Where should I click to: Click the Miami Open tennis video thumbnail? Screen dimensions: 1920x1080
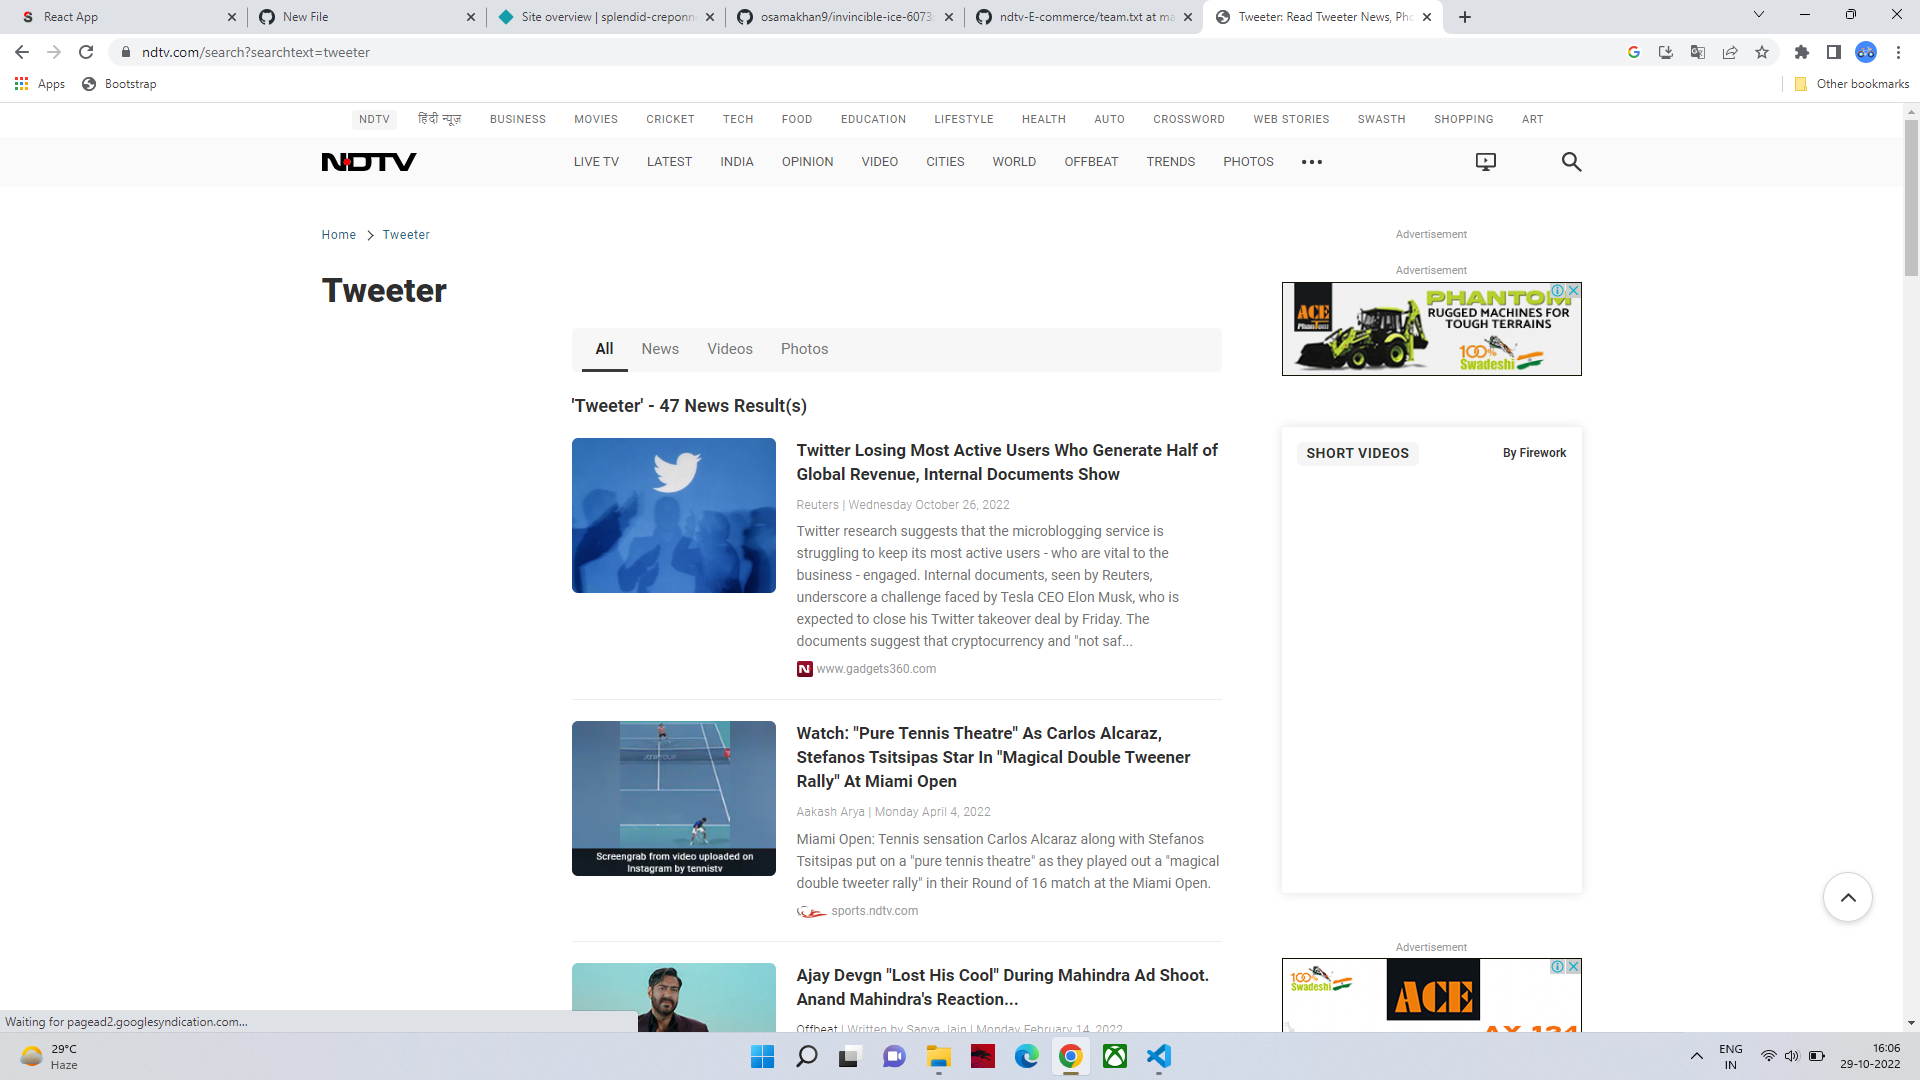[x=673, y=798]
